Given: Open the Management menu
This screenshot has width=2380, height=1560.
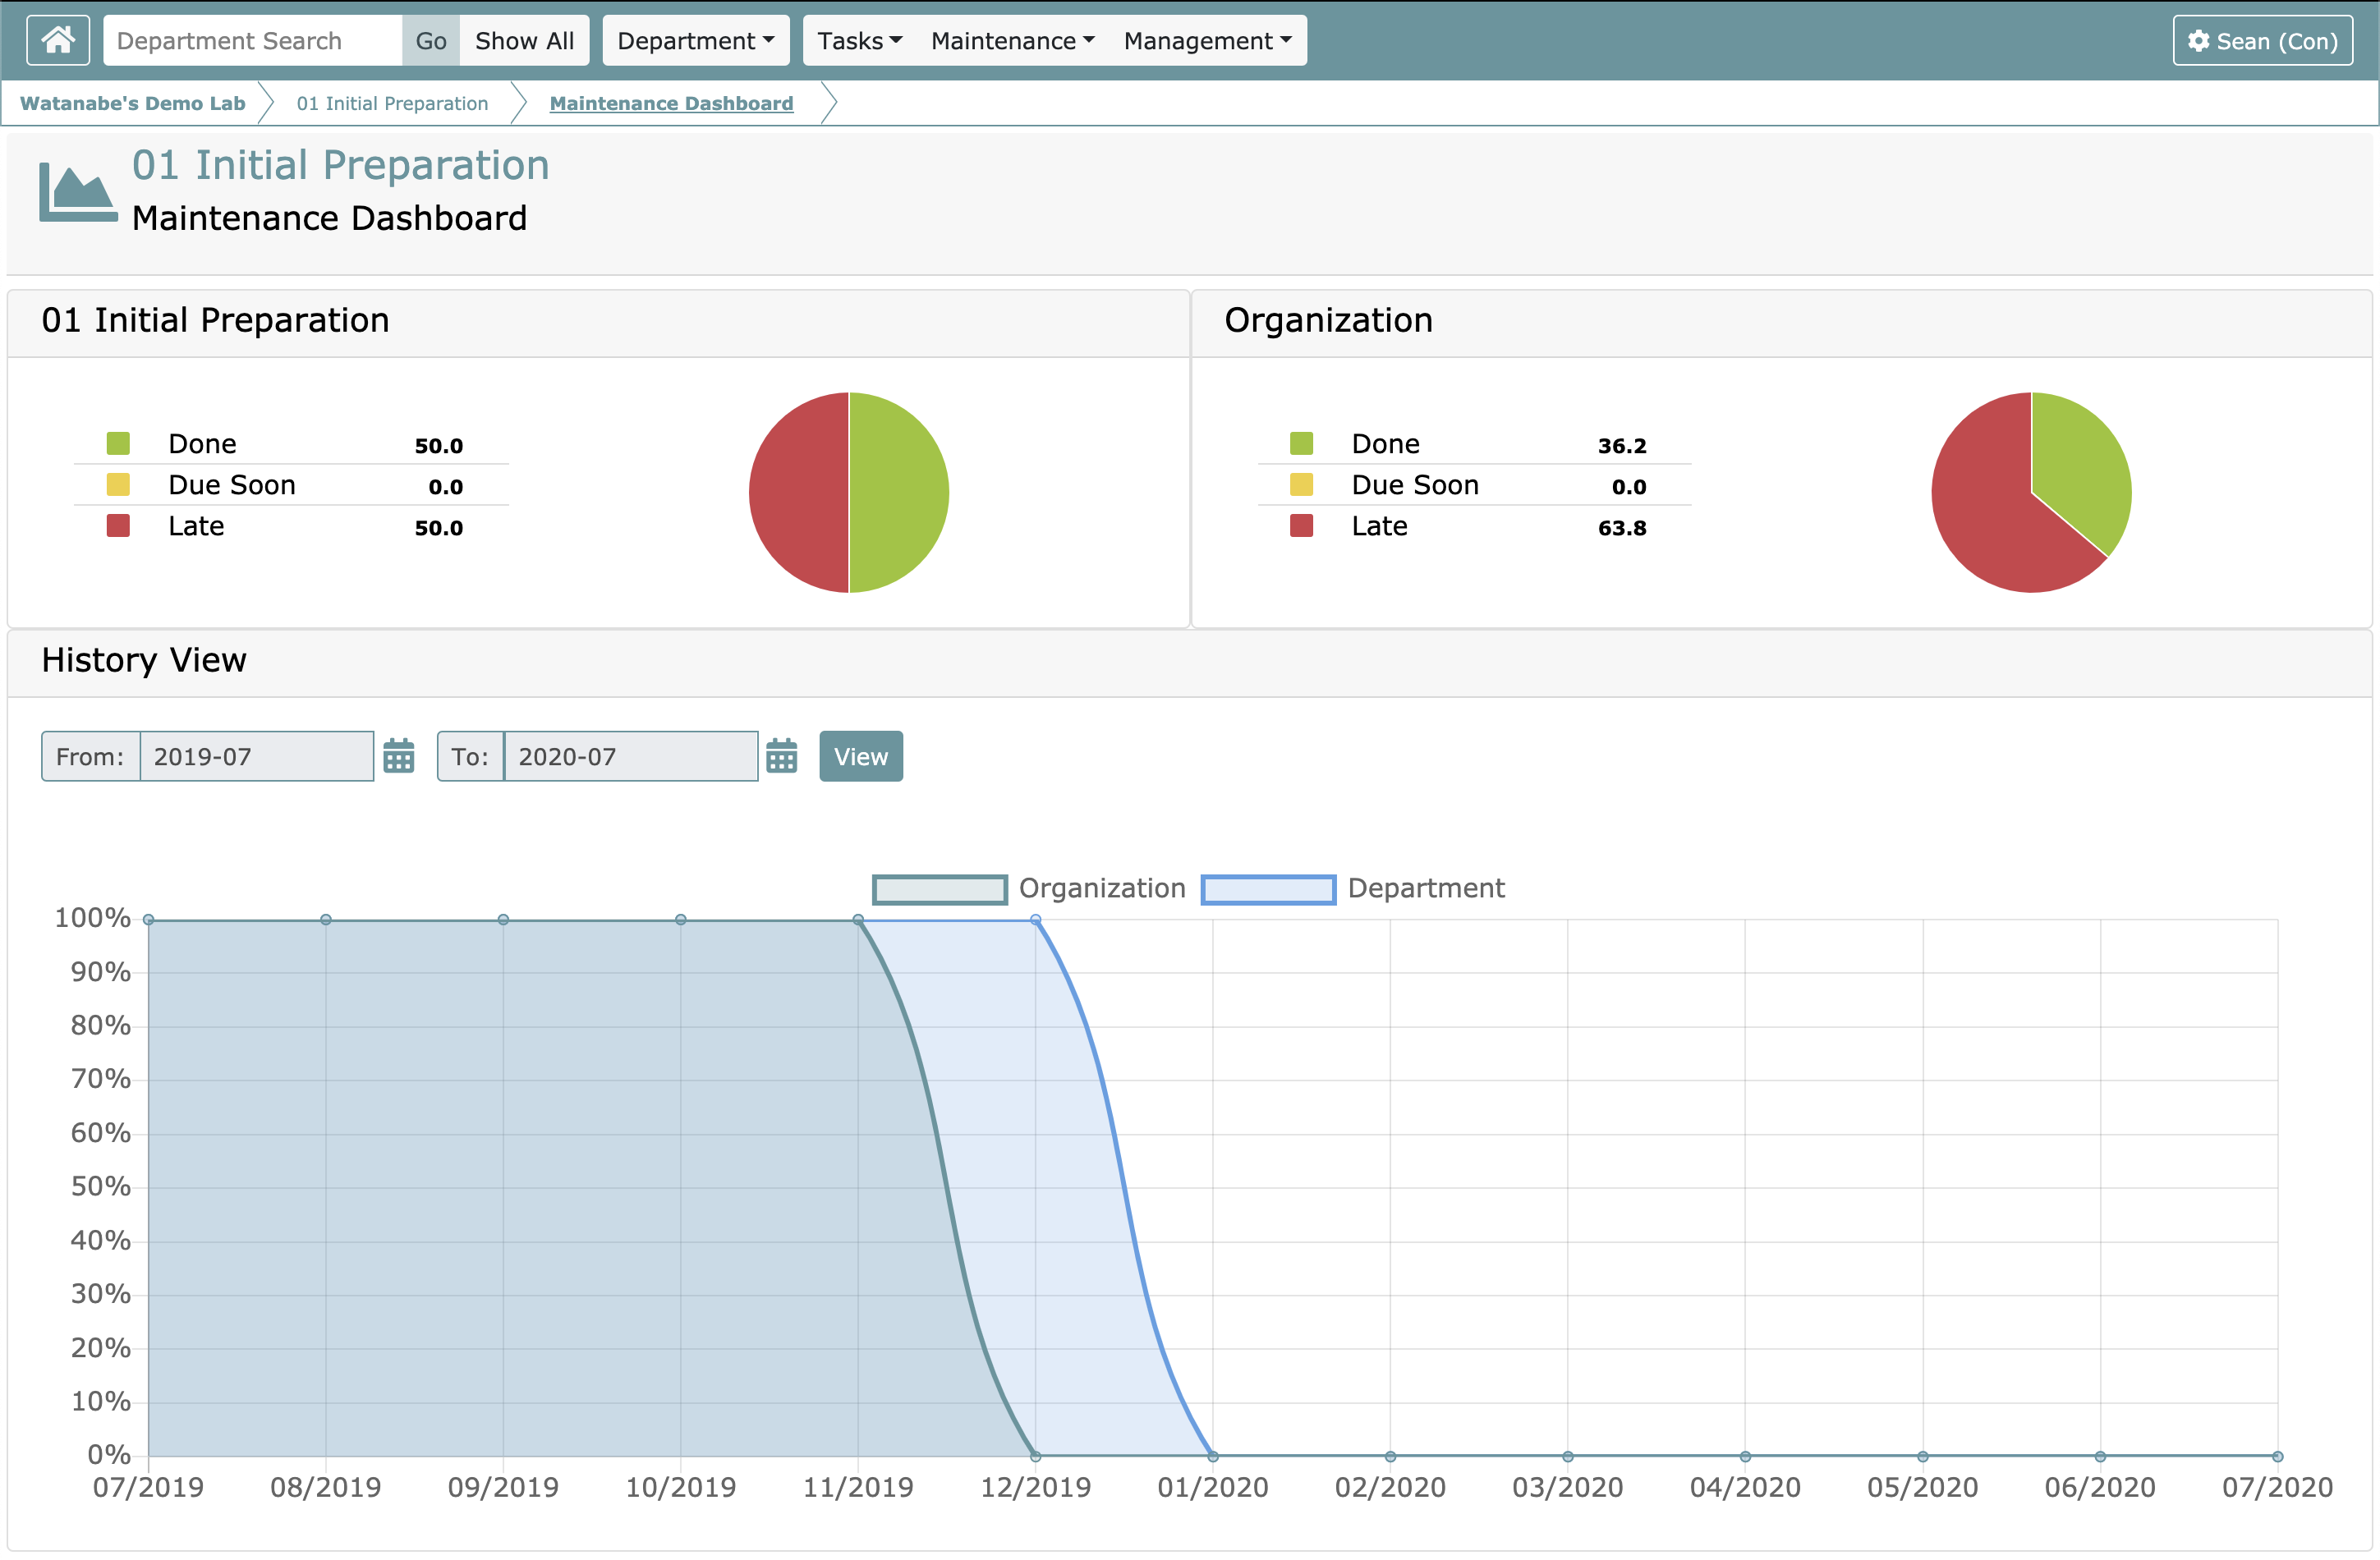Looking at the screenshot, I should (1207, 41).
